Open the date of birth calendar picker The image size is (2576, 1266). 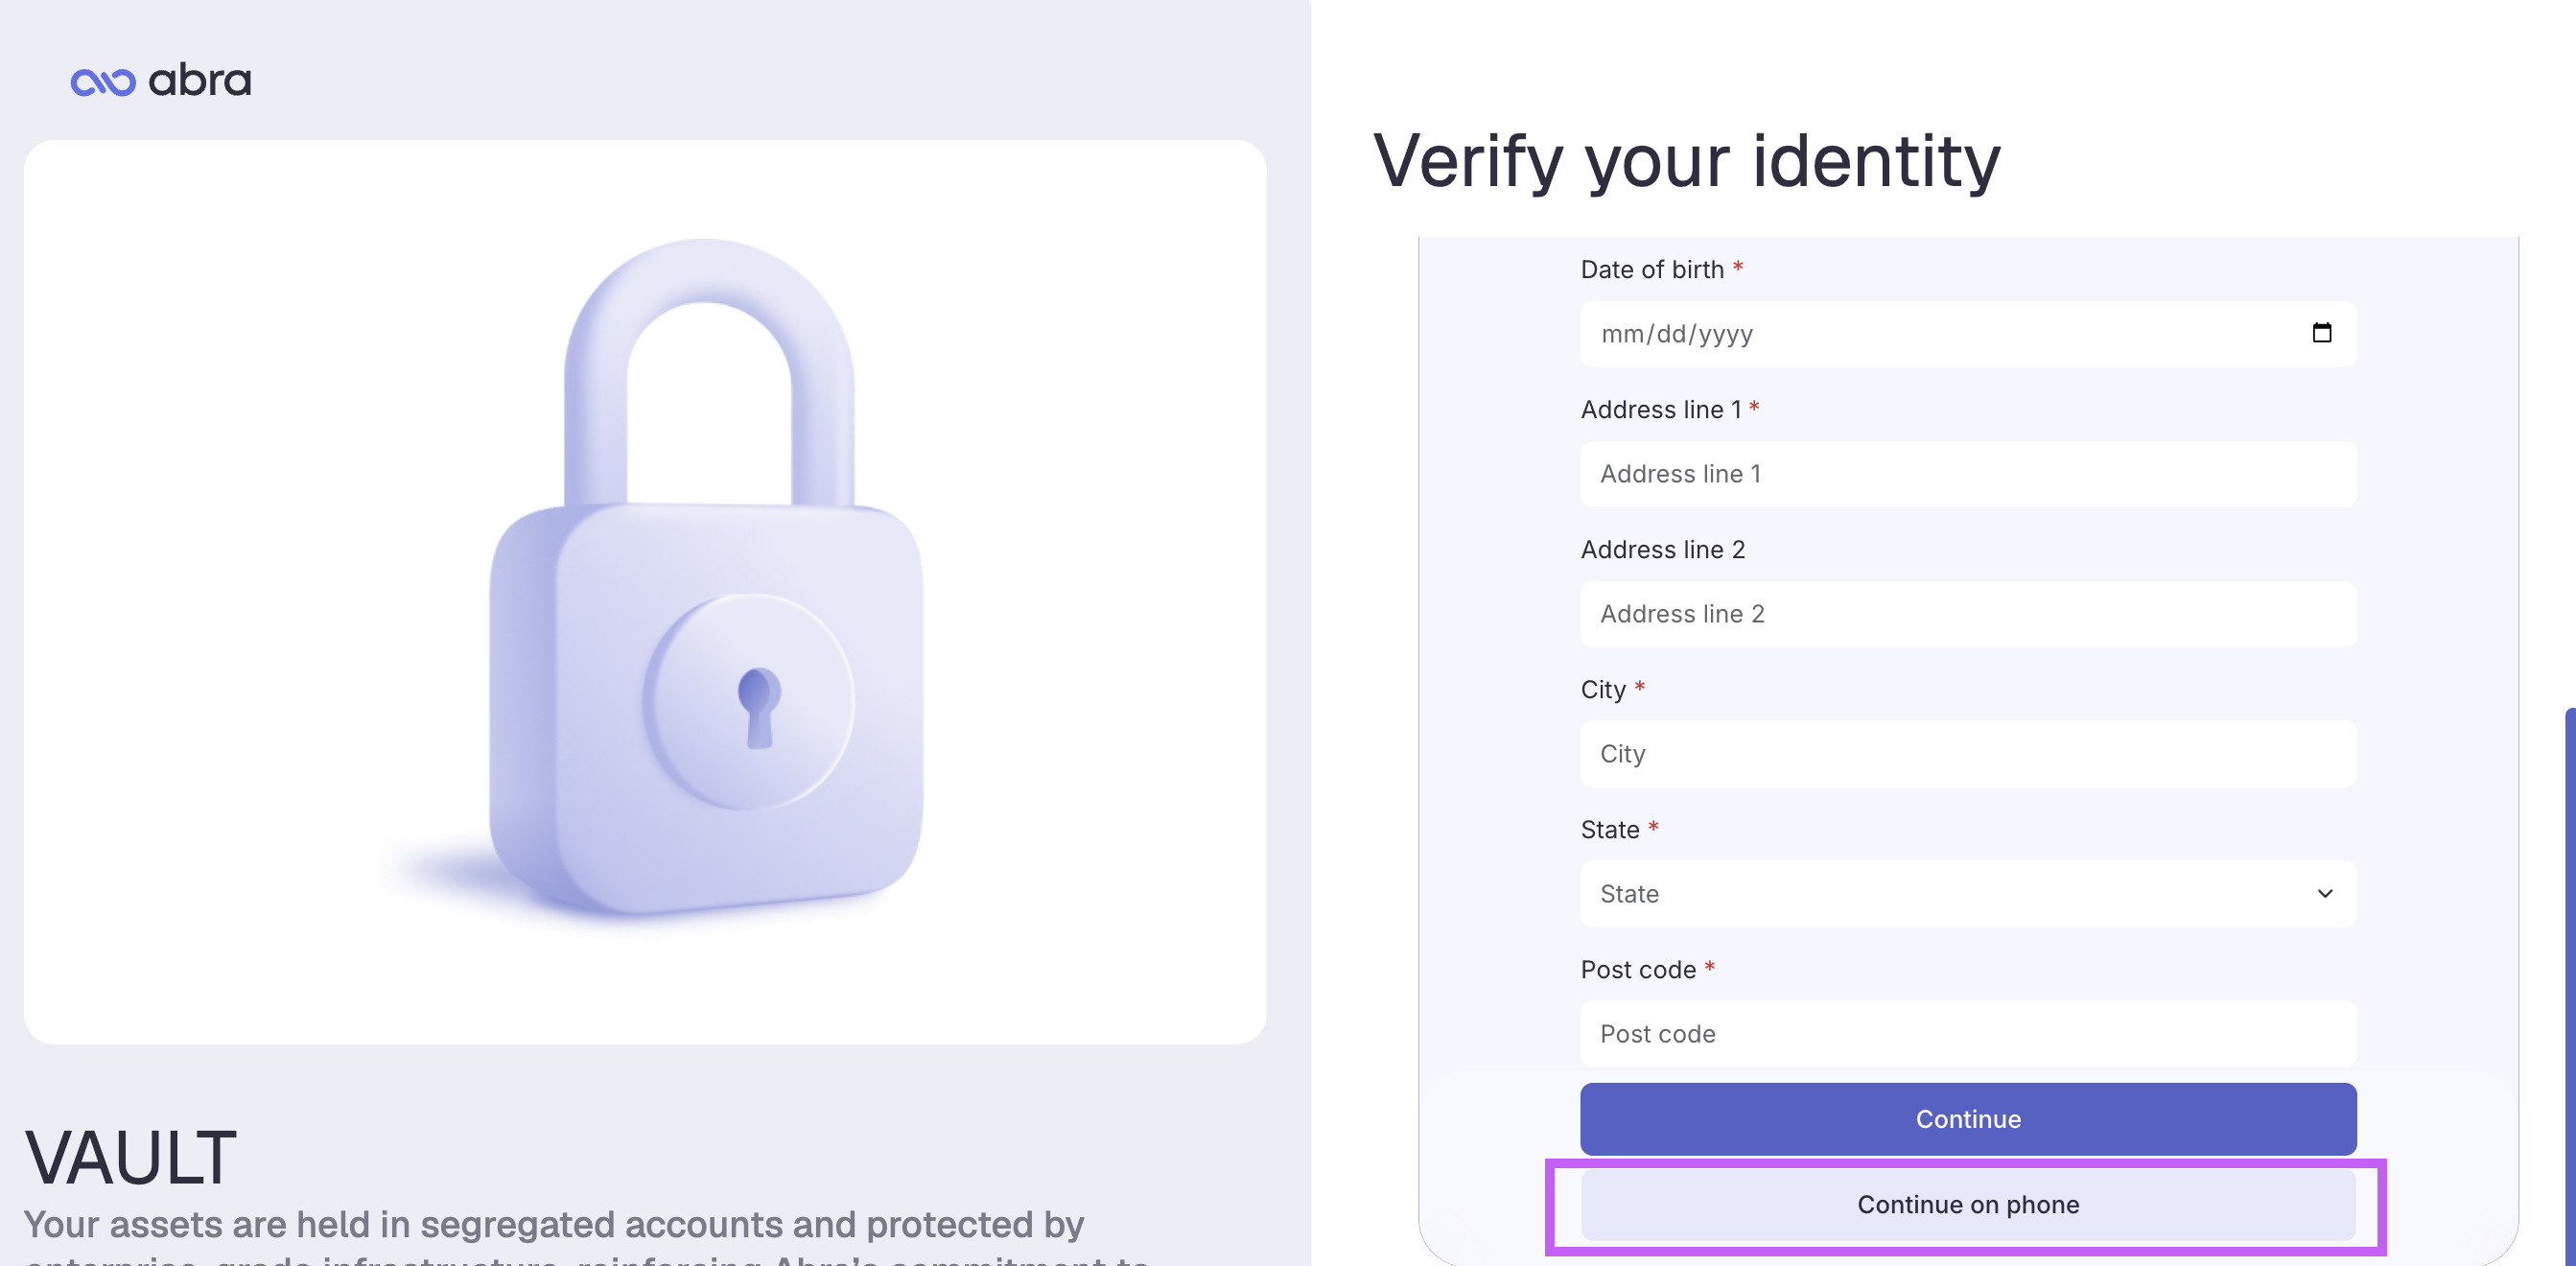(2321, 333)
